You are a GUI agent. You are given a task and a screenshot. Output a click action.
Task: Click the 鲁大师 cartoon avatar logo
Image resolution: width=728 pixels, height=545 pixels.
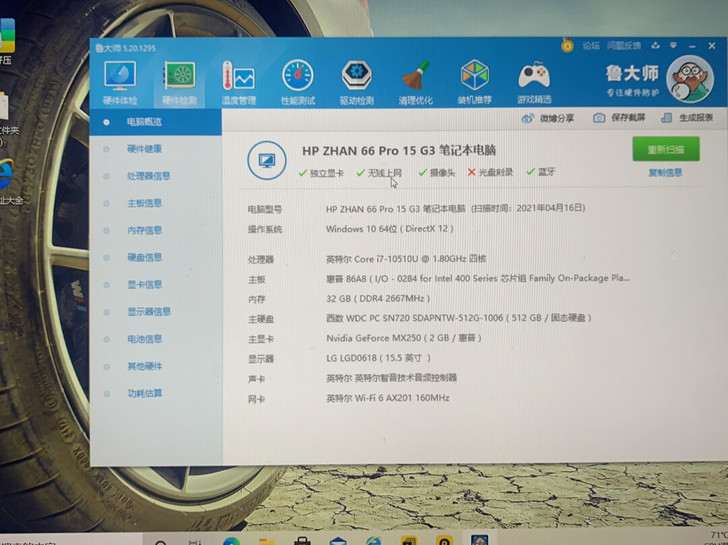[x=689, y=79]
